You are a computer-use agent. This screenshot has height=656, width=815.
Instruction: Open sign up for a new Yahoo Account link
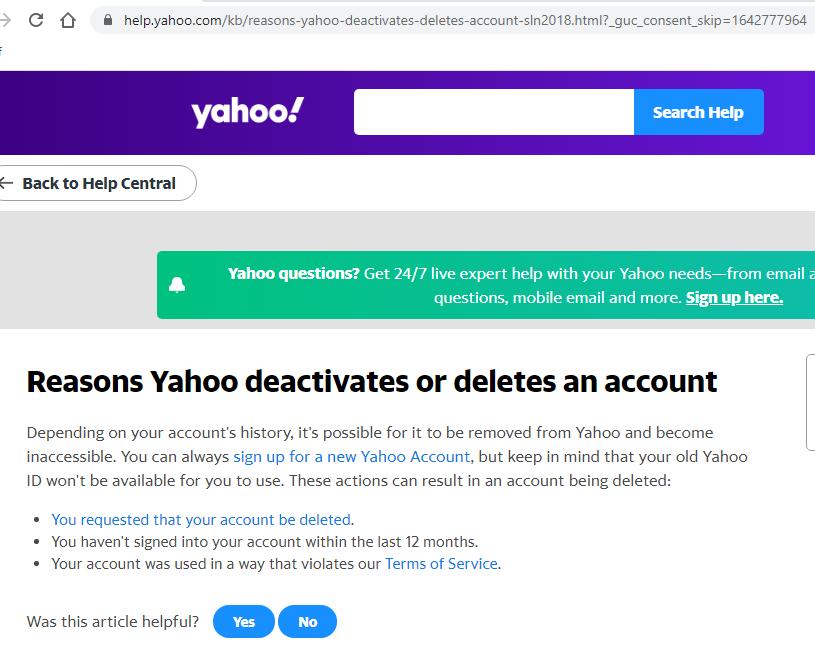(351, 456)
